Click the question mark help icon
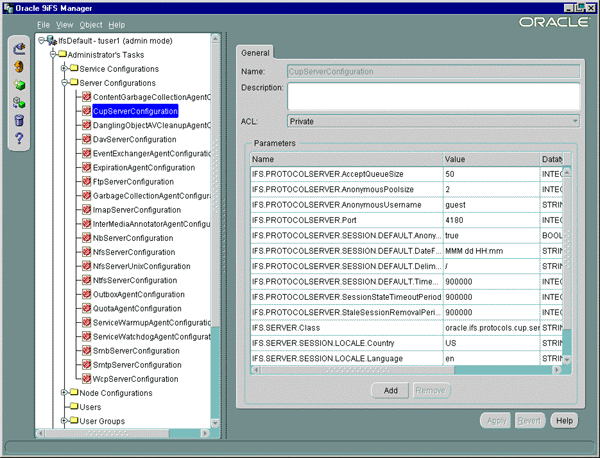 coord(19,138)
